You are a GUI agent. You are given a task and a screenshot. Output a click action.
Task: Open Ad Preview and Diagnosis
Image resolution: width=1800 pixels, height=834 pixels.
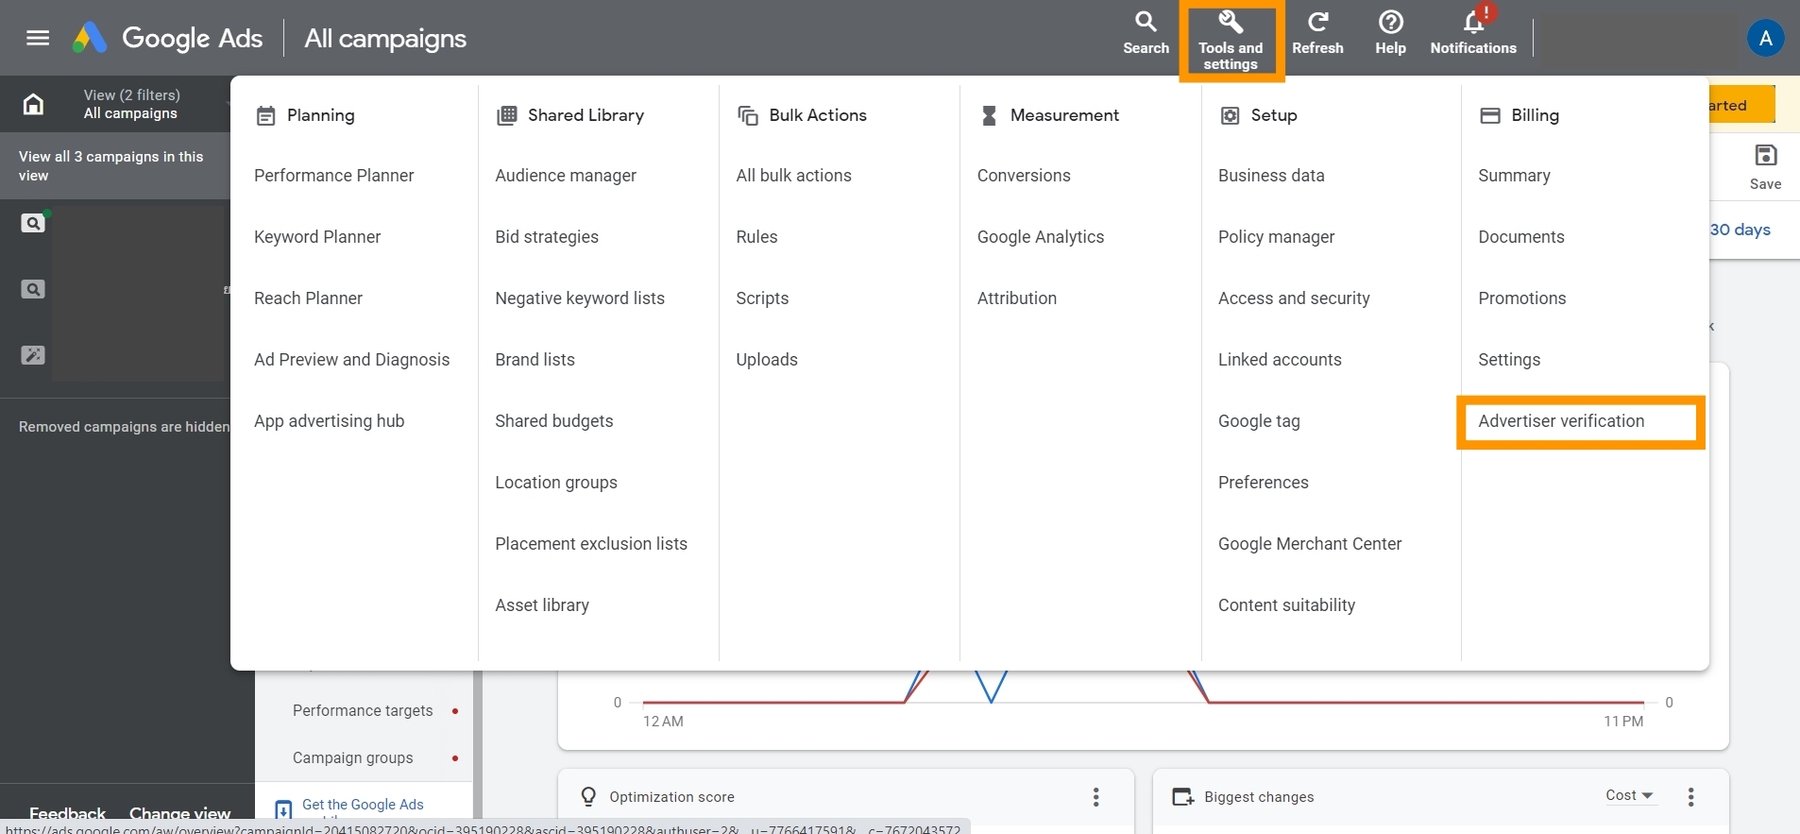352,360
